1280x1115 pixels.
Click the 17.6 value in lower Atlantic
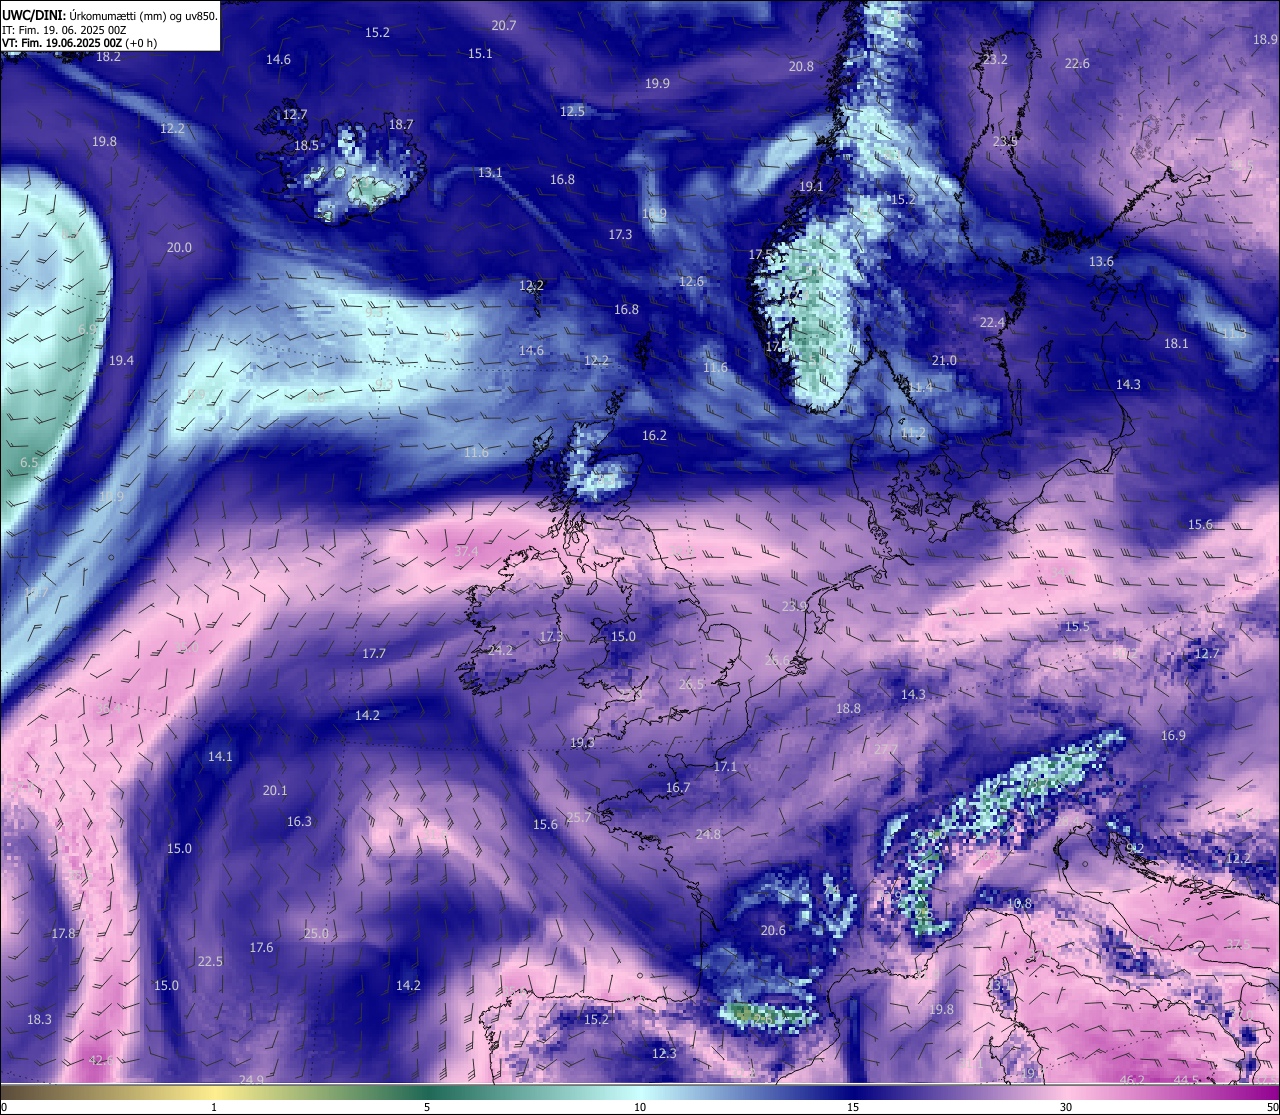click(x=261, y=948)
